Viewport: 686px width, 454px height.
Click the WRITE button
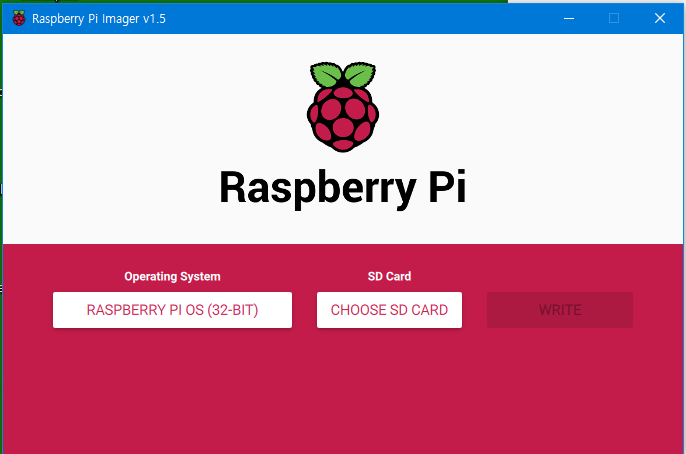click(x=560, y=310)
